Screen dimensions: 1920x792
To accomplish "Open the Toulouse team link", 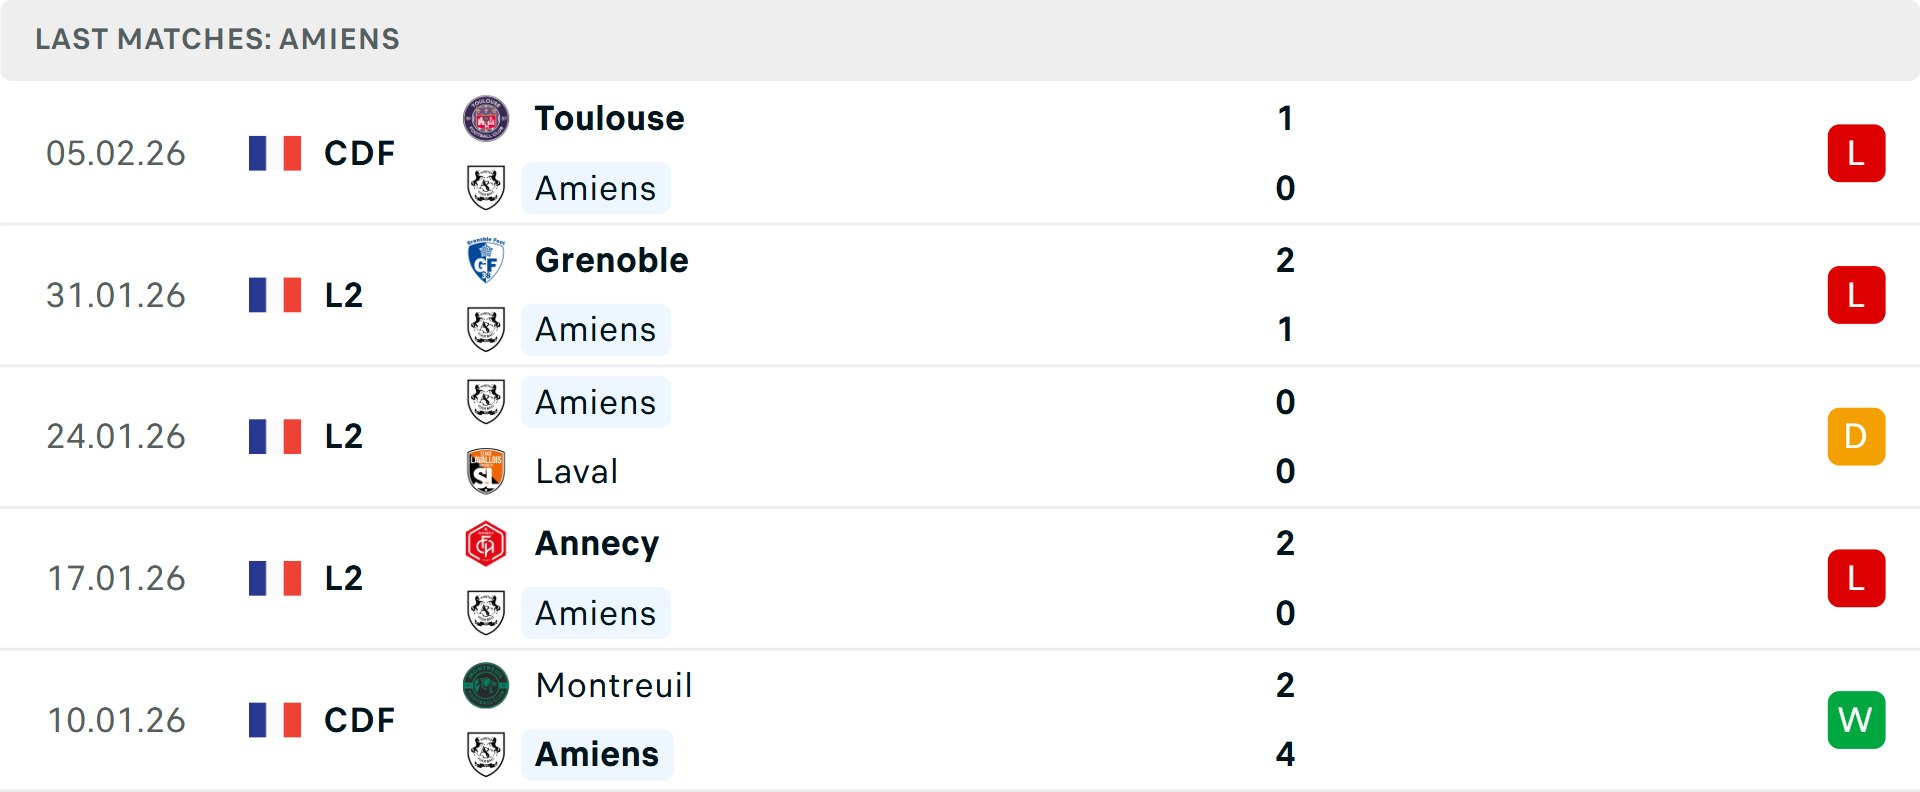I will tap(609, 119).
